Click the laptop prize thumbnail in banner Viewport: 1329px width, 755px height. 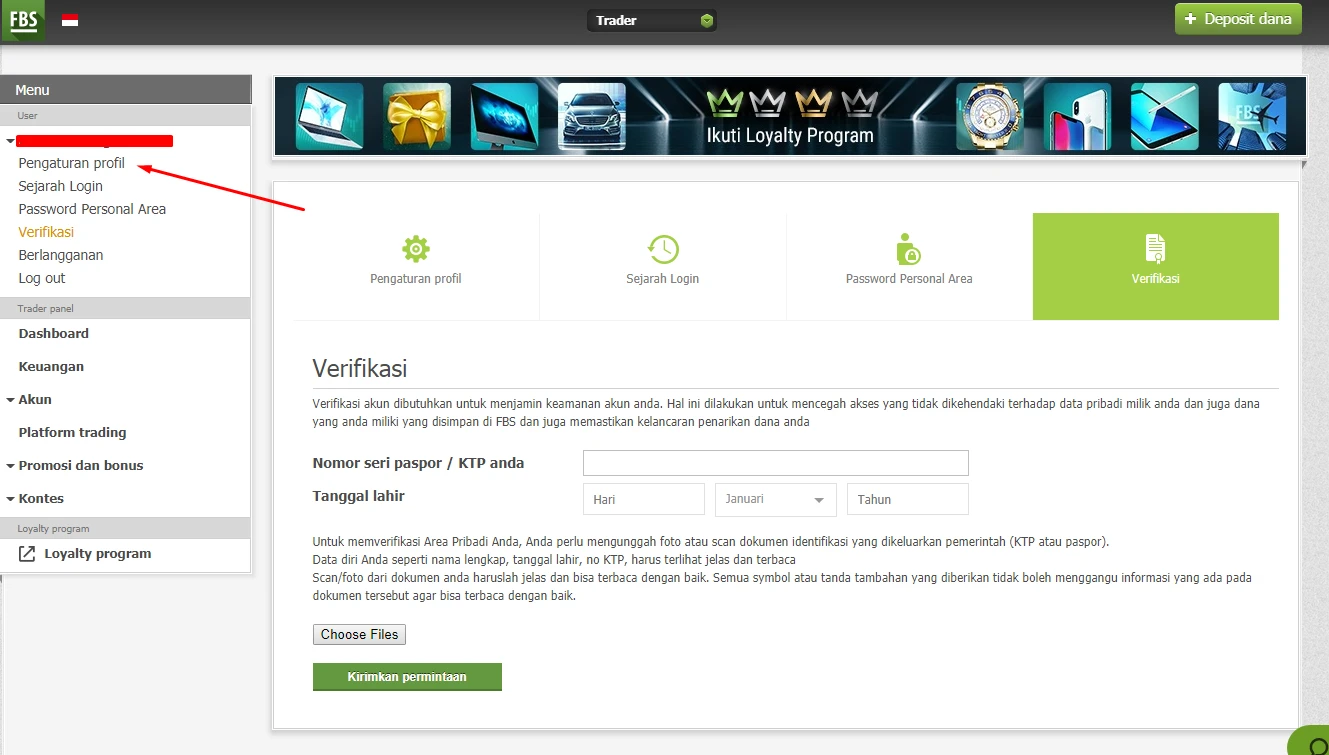tap(329, 117)
